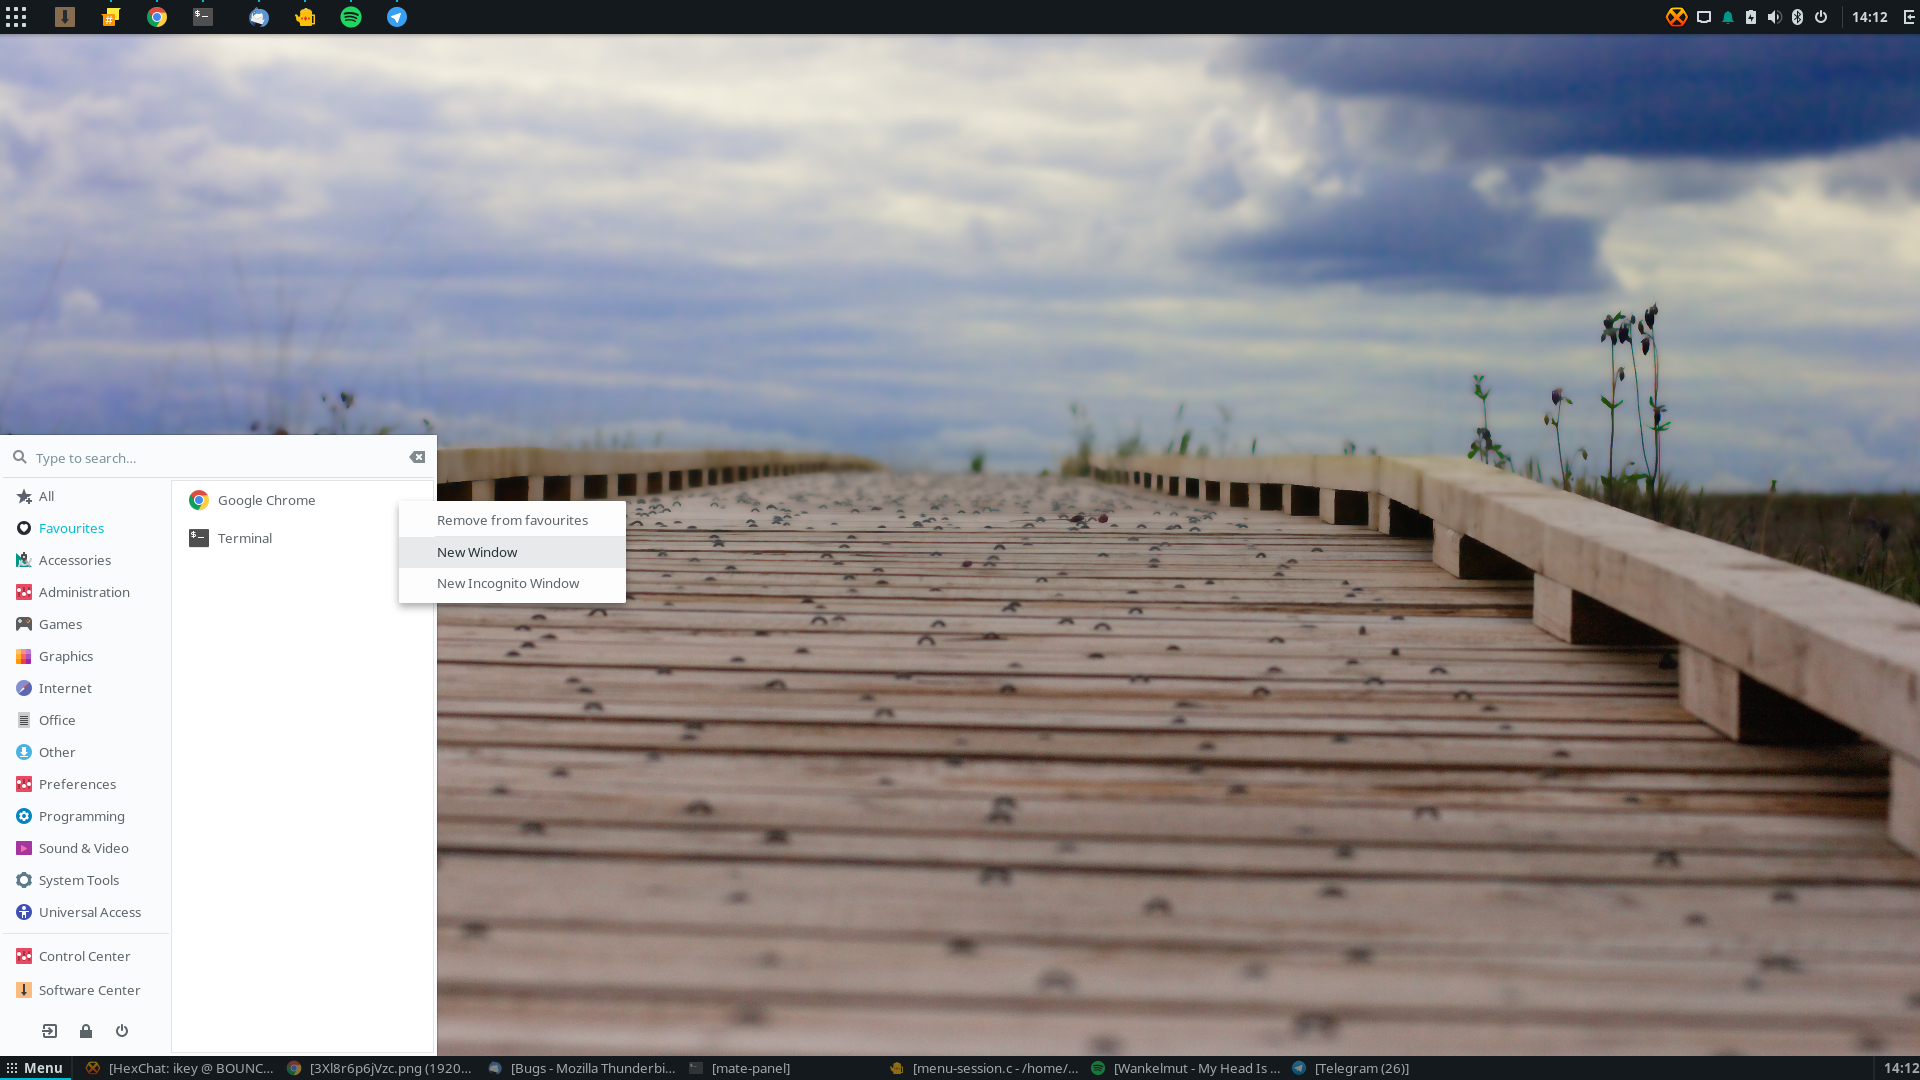This screenshot has width=1920, height=1080.
Task: Launch Thunderbird from top panel
Action: coord(259,17)
